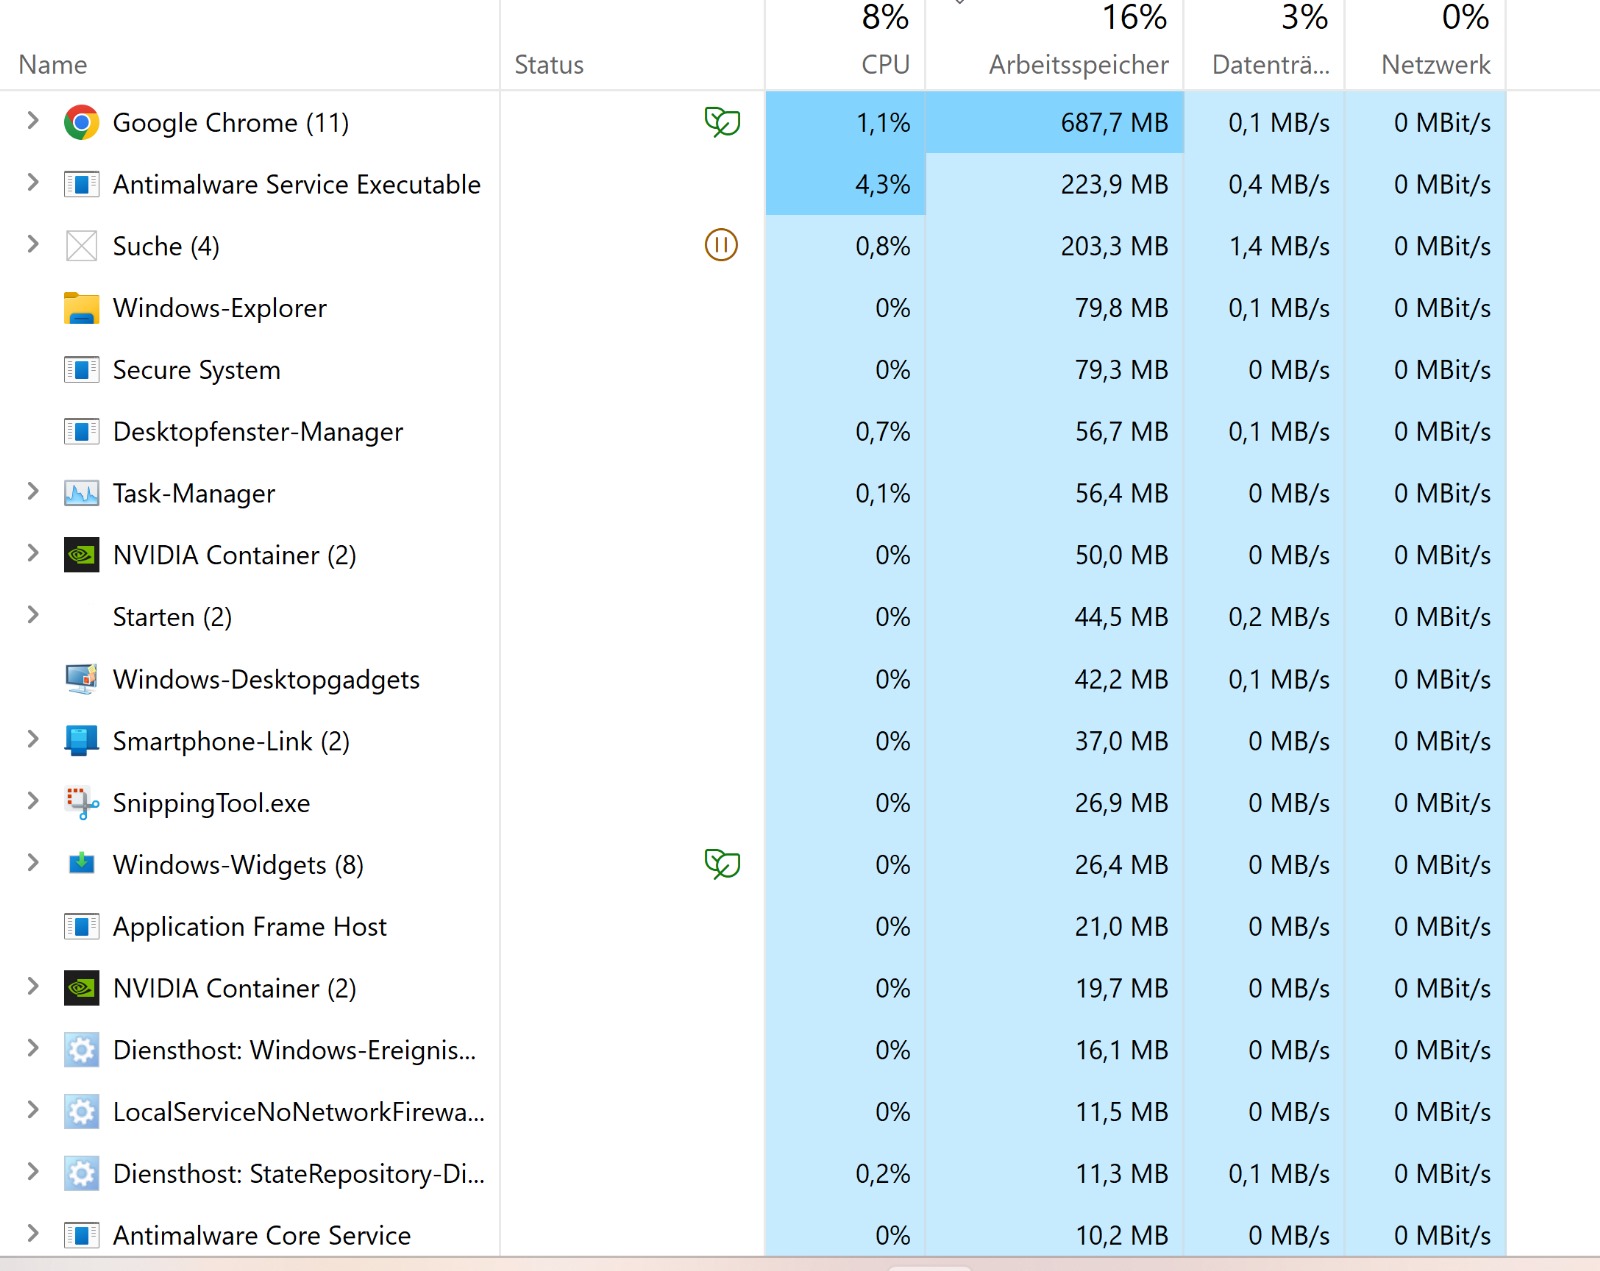
Task: Click the LocalServiceNoNetworkFirewall gear icon
Action: 81,1112
